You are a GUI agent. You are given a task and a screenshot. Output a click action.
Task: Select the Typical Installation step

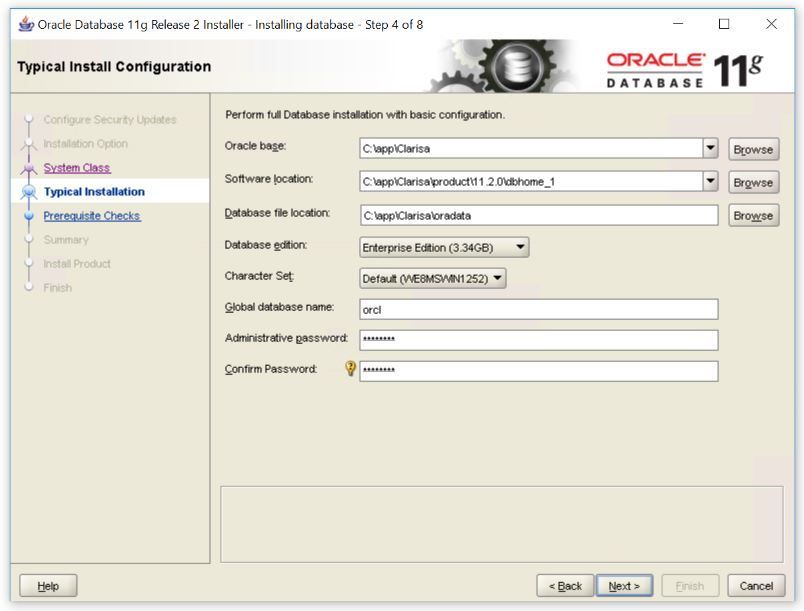pos(94,192)
